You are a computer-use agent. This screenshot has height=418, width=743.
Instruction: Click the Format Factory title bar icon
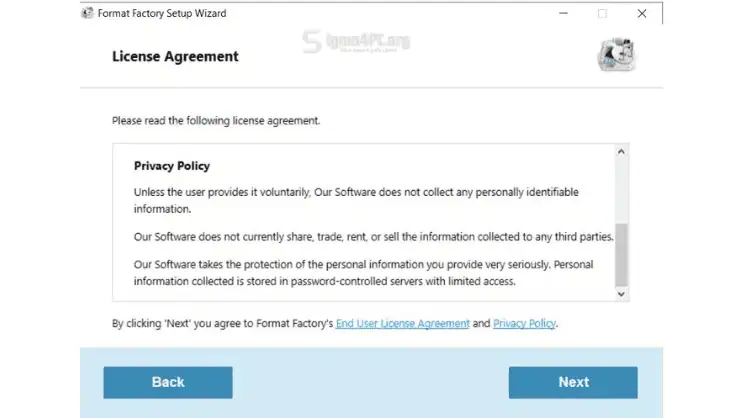(88, 14)
